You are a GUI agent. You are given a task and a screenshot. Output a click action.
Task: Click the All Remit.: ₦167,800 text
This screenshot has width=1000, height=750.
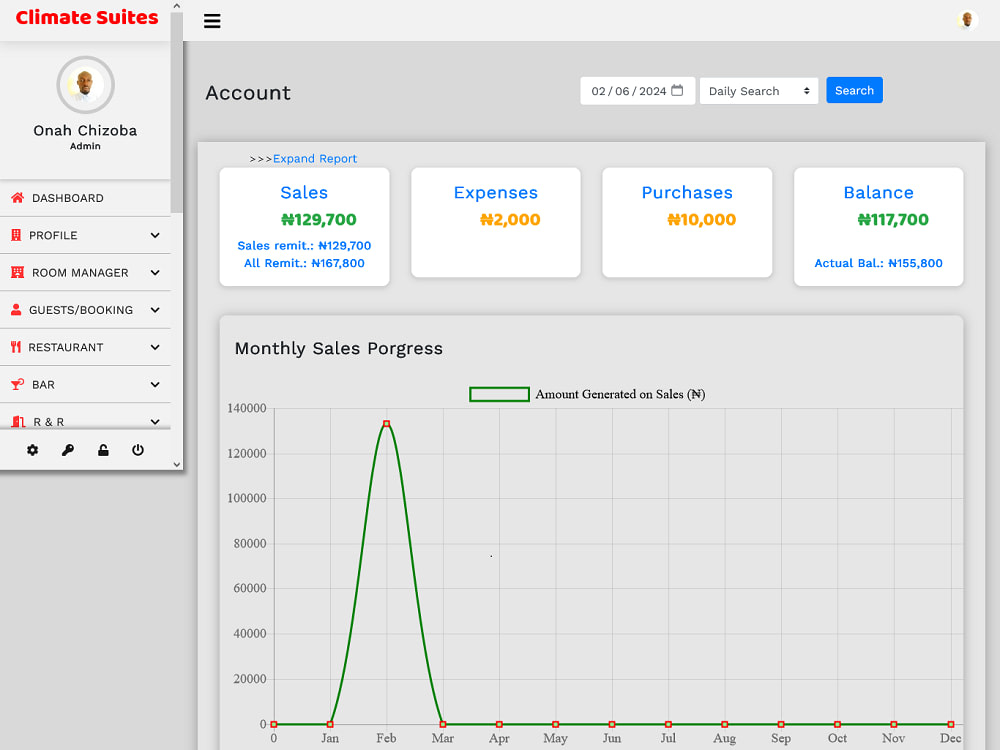point(304,263)
